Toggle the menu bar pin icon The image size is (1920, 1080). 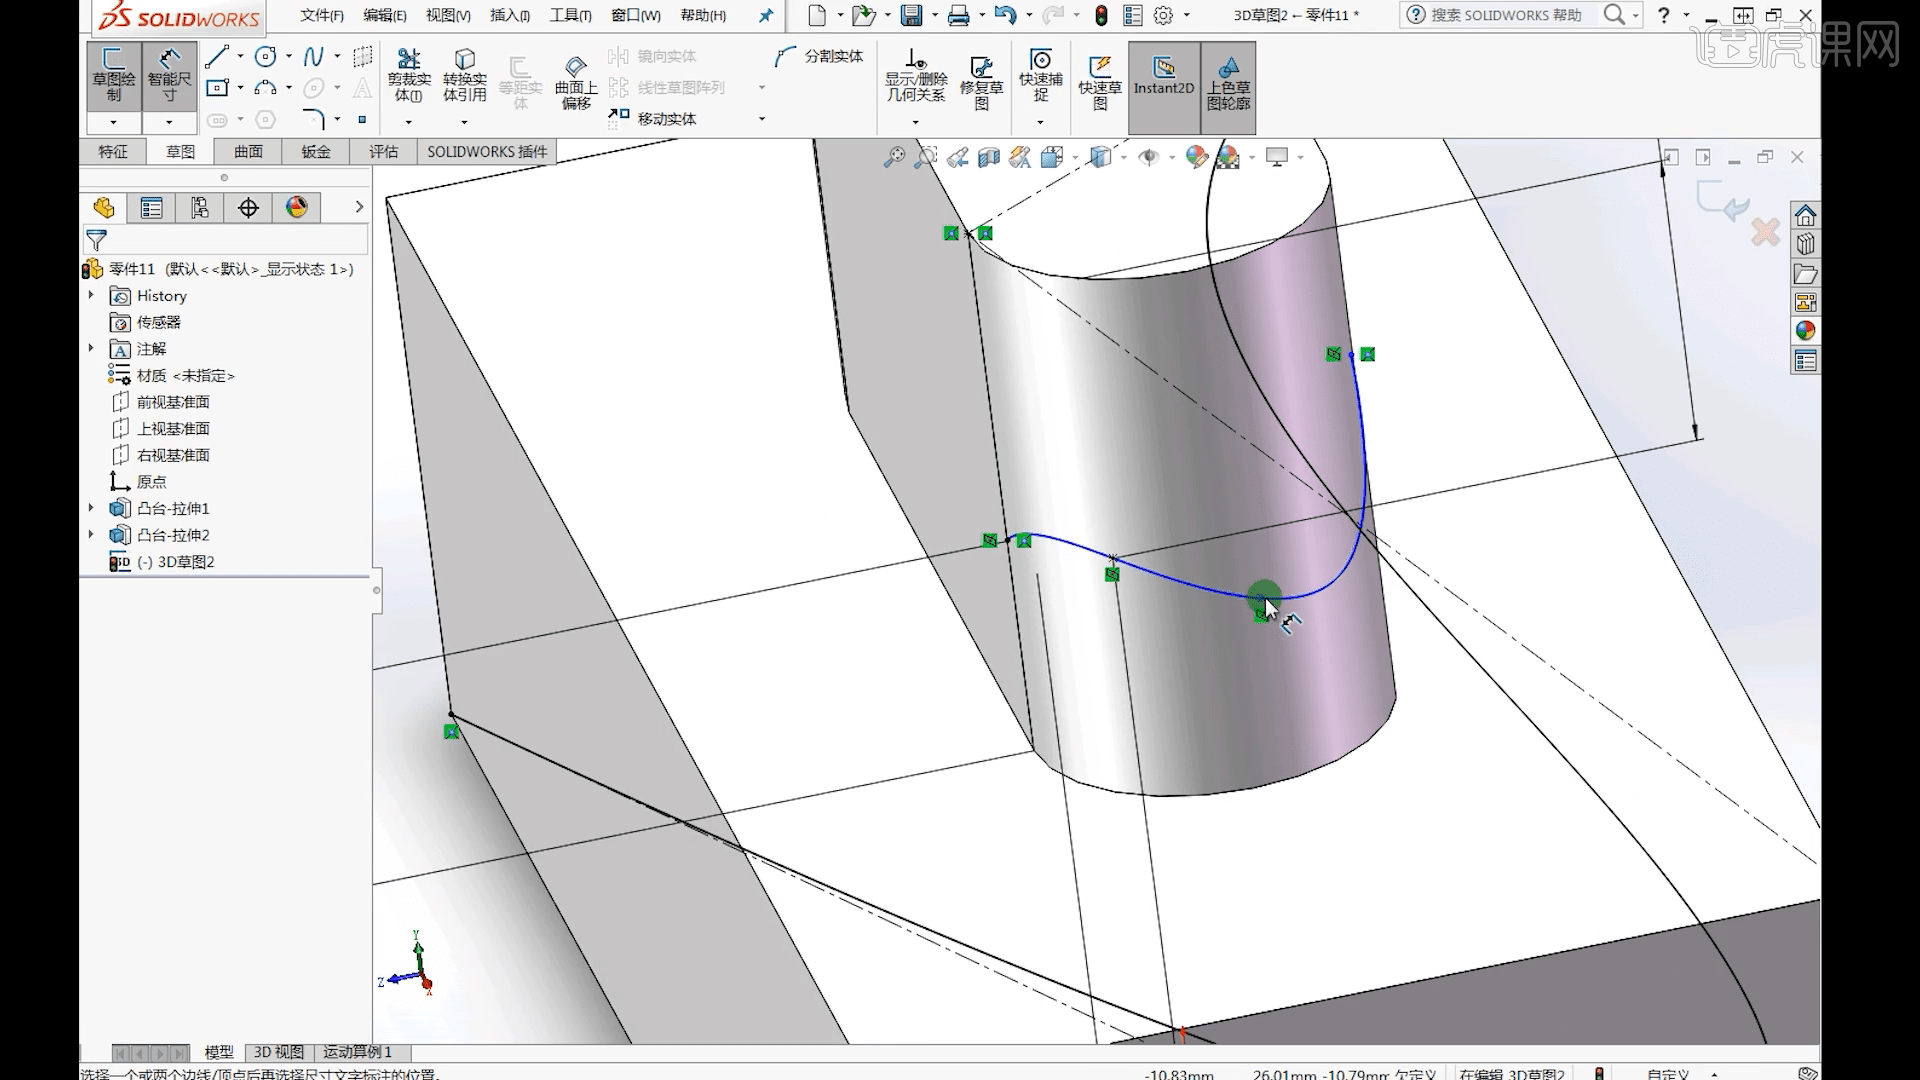point(766,15)
